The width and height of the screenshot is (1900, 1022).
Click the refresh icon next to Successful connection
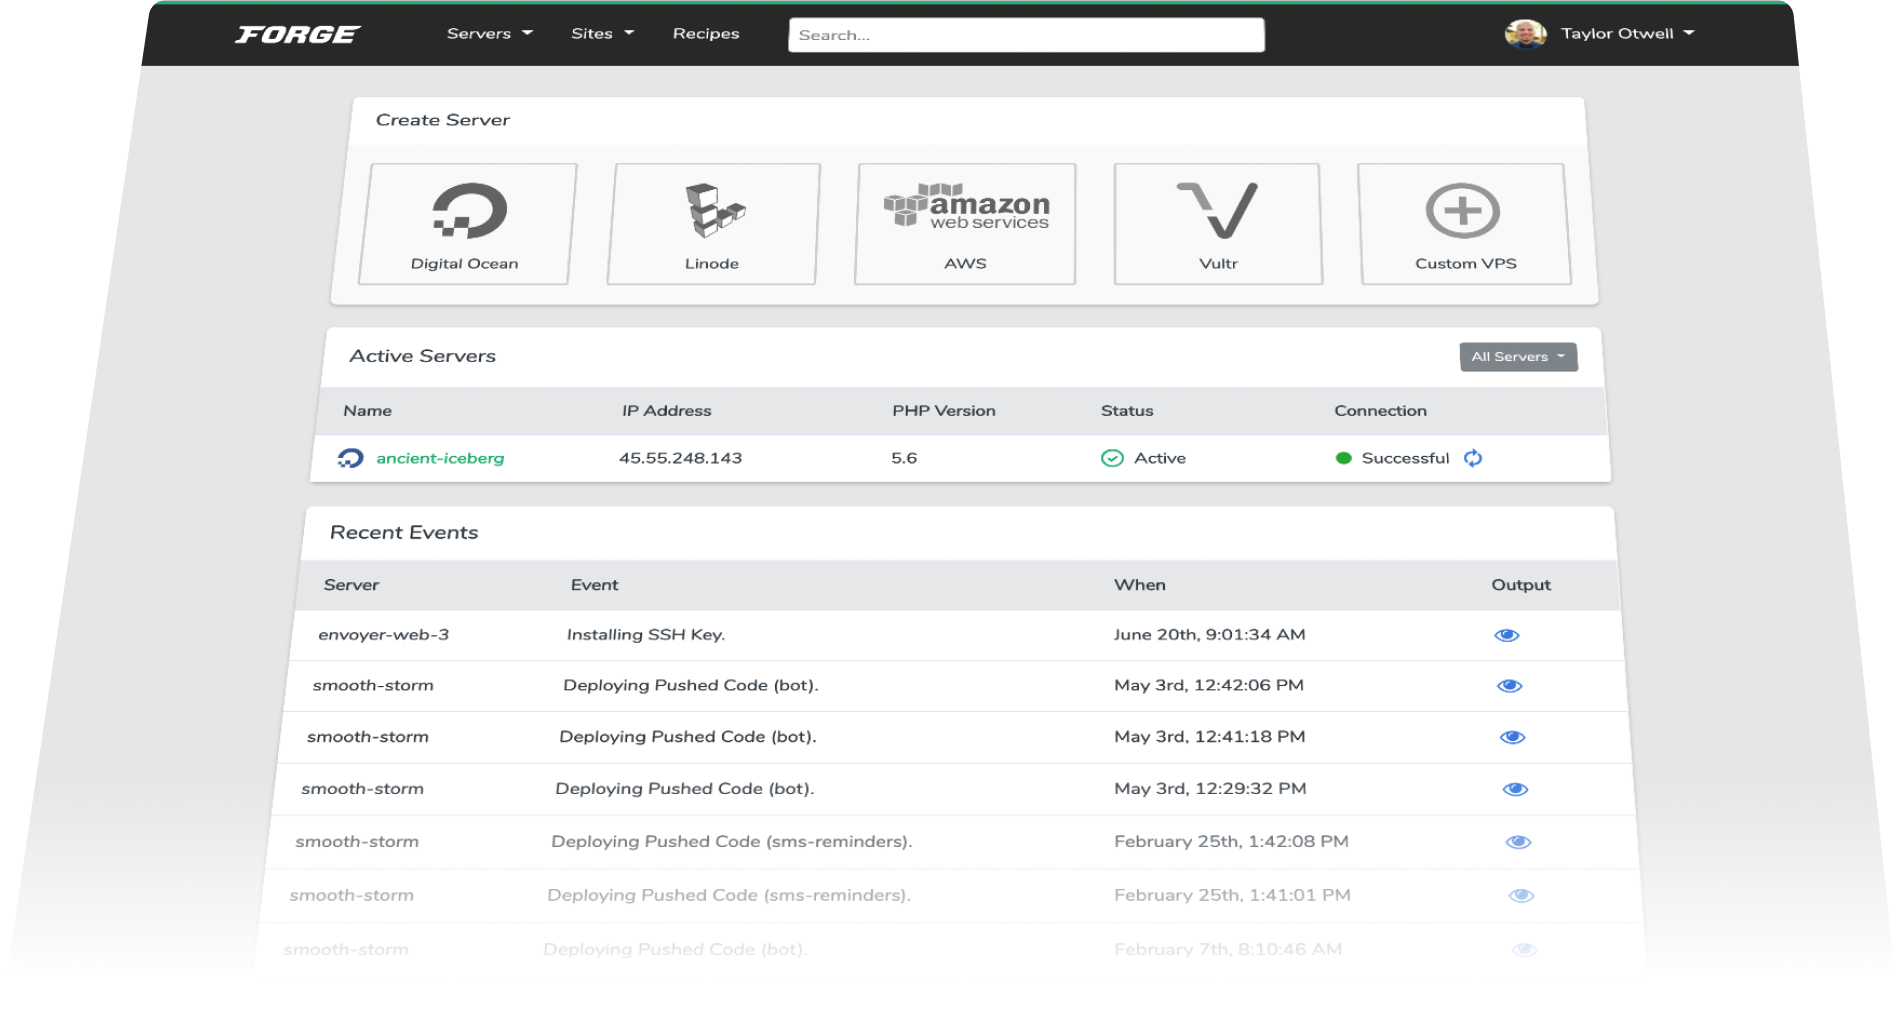click(1473, 458)
